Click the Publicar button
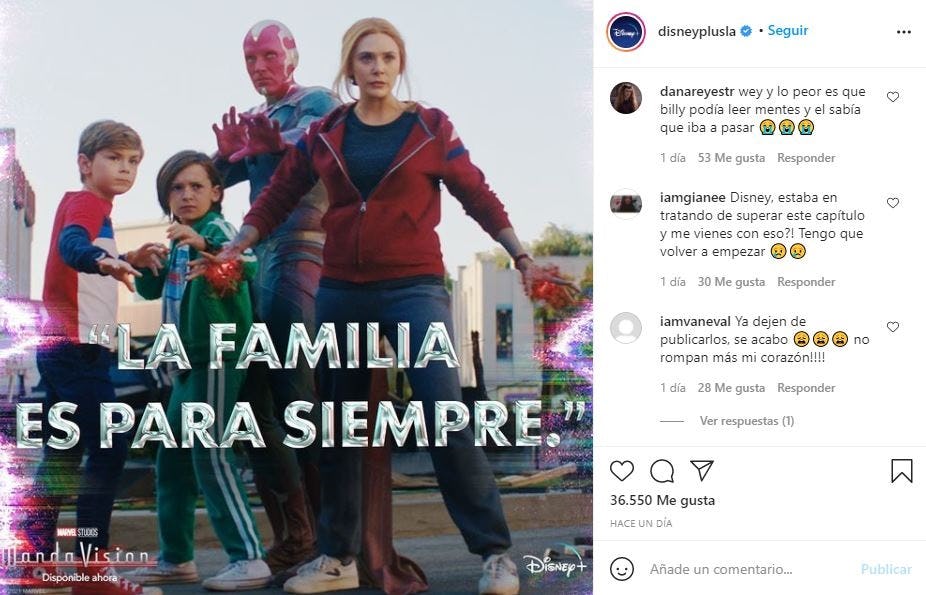The height and width of the screenshot is (595, 926). [x=886, y=569]
